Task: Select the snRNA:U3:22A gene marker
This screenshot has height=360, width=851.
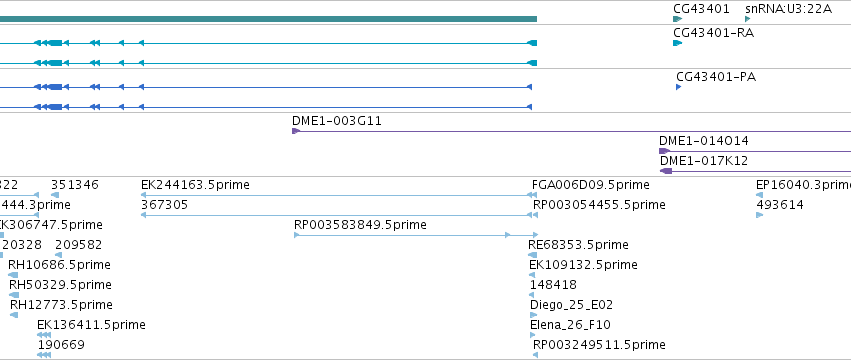Action: tap(748, 19)
